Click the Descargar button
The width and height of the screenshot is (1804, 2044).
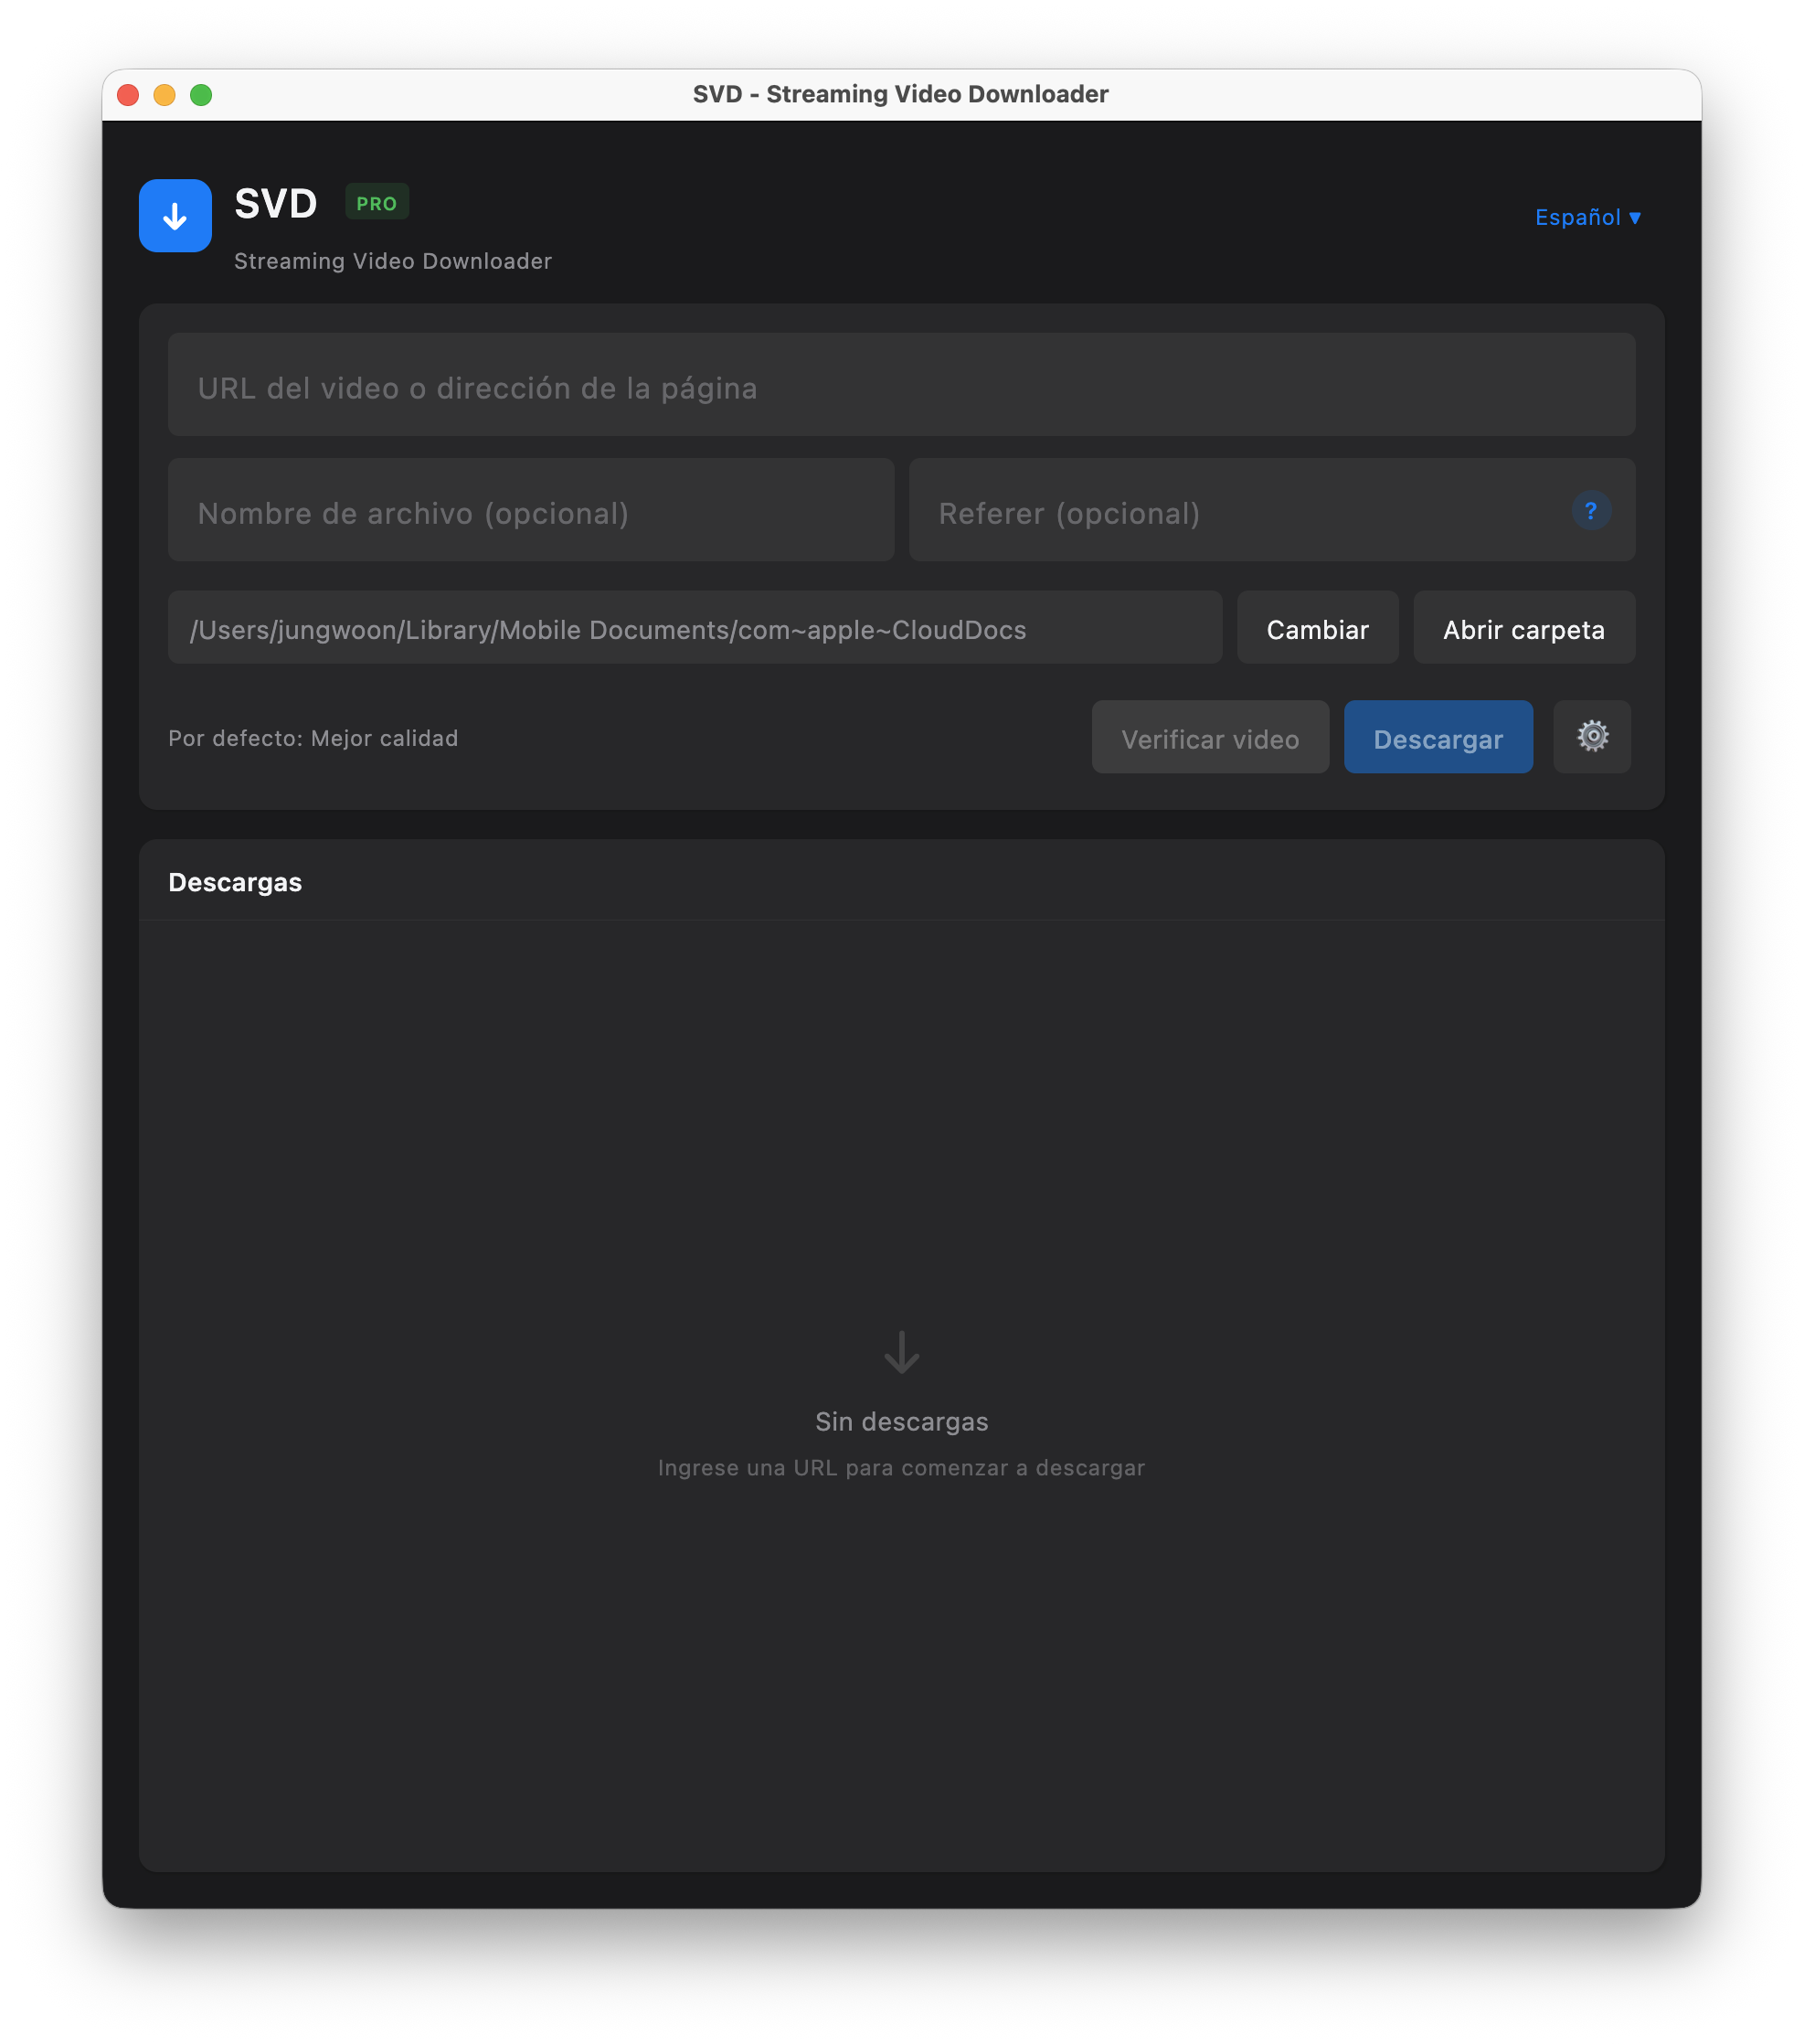tap(1437, 738)
